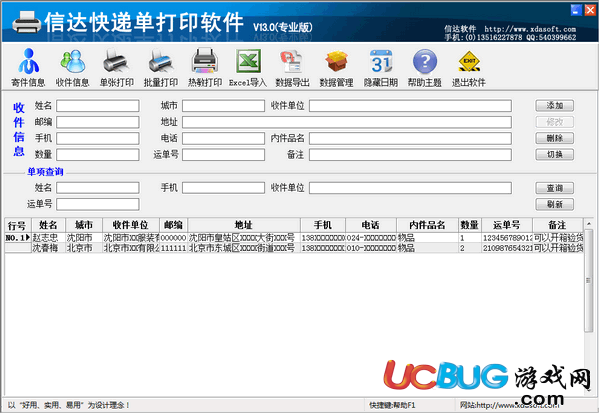Click the 收件单位 table column header
Image resolution: width=600 pixels, height=414 pixels.
tap(130, 225)
